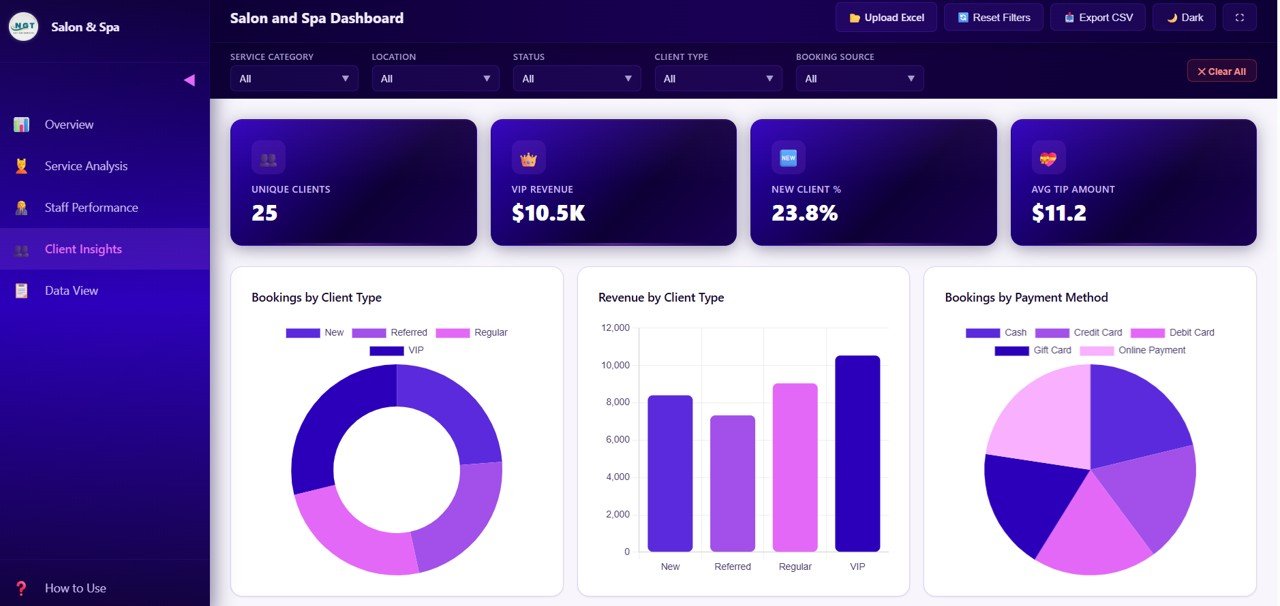
Task: Go to Staff Performance in the sidebar
Action: click(x=91, y=208)
